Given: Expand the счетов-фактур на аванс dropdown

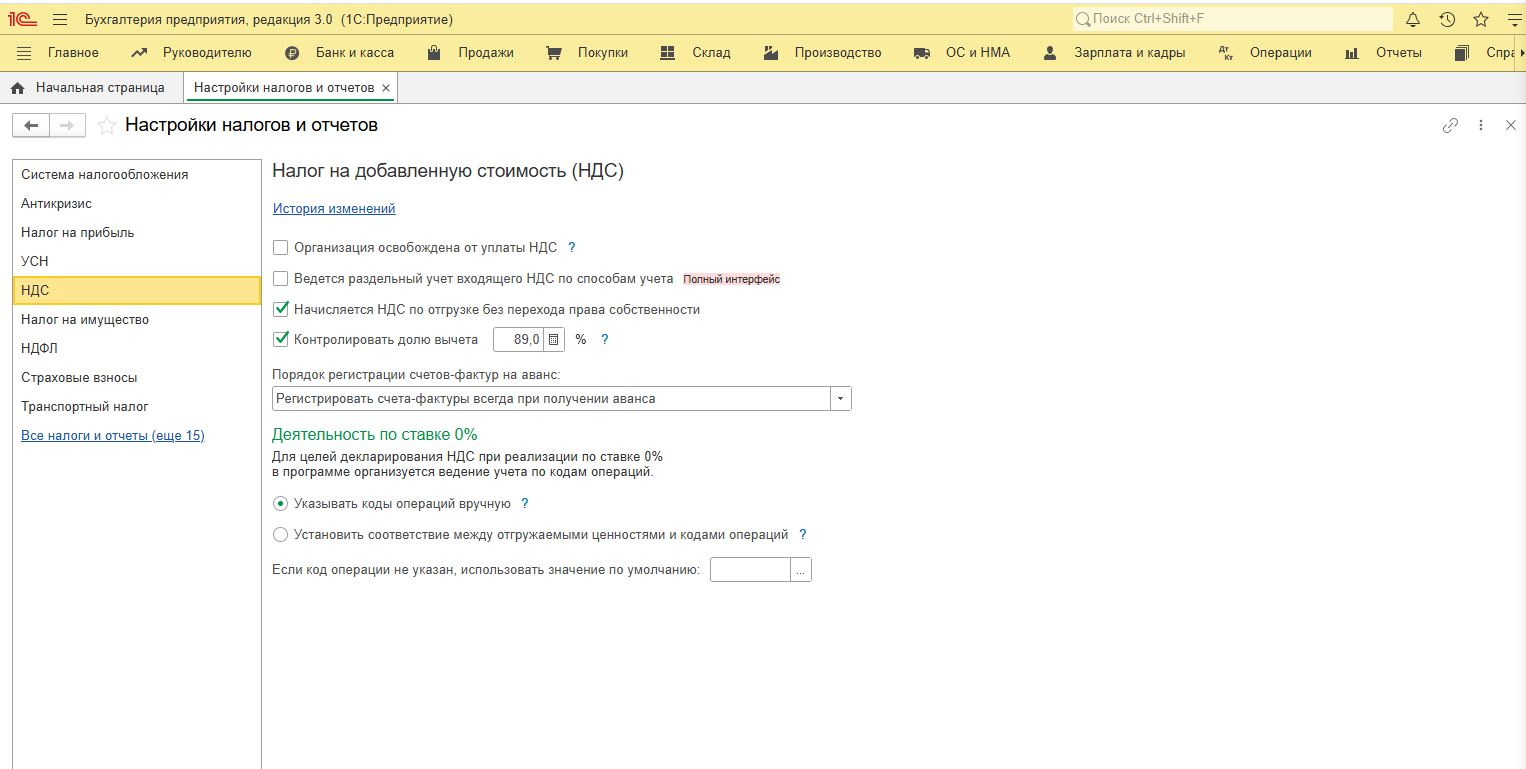Looking at the screenshot, I should click(x=840, y=399).
